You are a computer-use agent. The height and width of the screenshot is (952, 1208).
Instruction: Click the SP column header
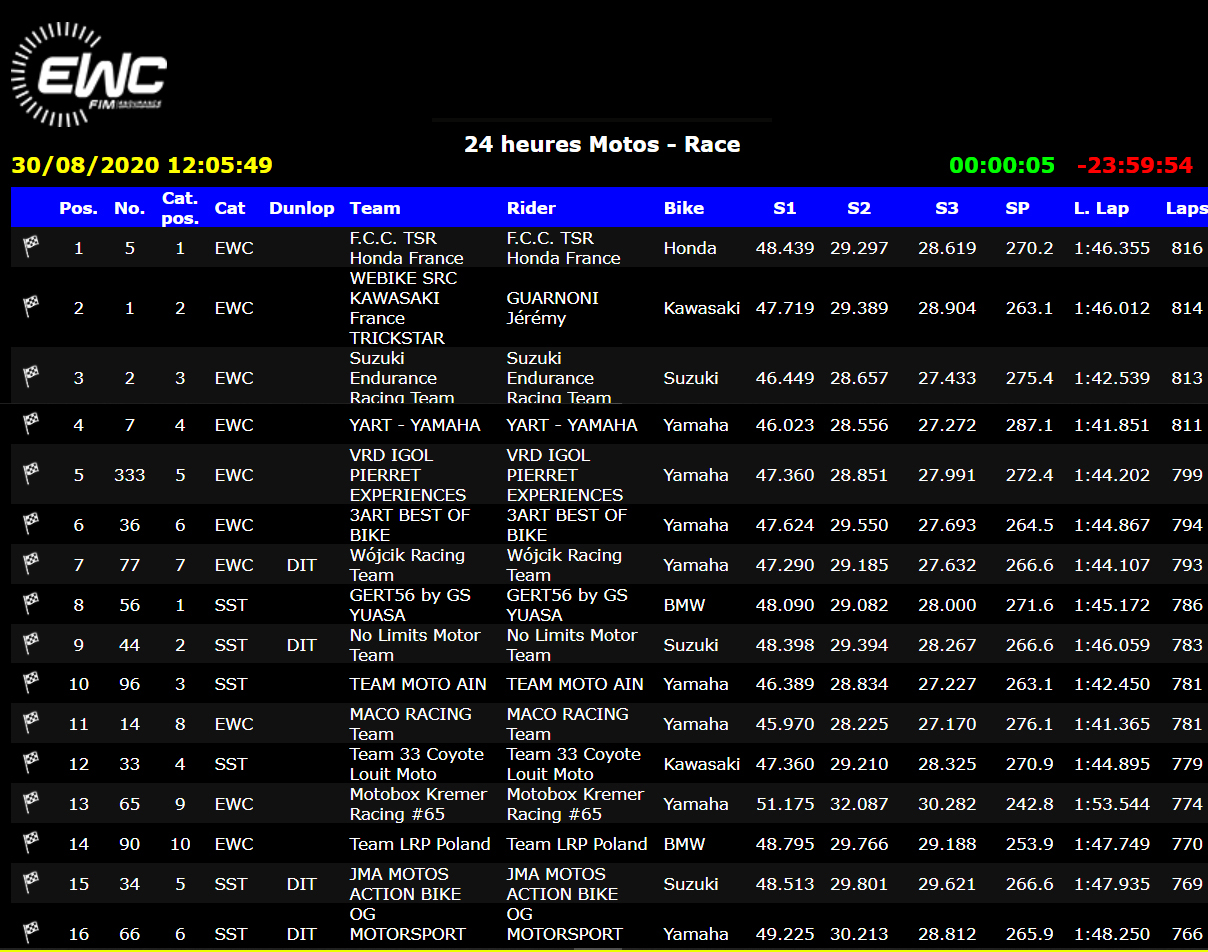pos(1017,208)
